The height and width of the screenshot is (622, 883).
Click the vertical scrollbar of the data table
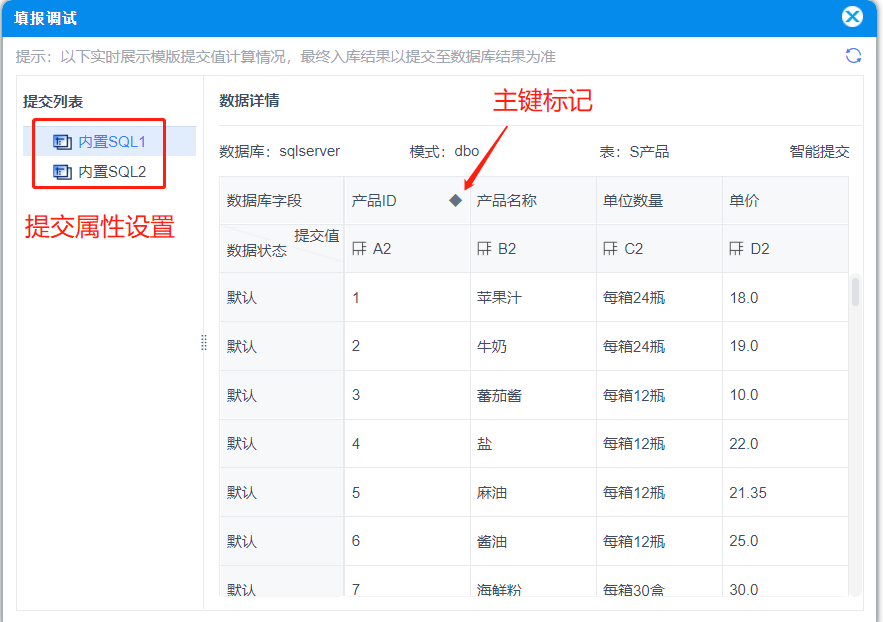tap(855, 290)
